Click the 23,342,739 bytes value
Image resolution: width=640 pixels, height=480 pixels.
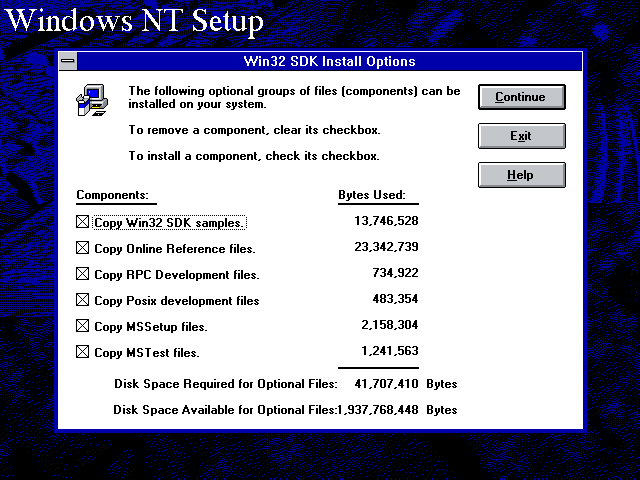(x=386, y=247)
